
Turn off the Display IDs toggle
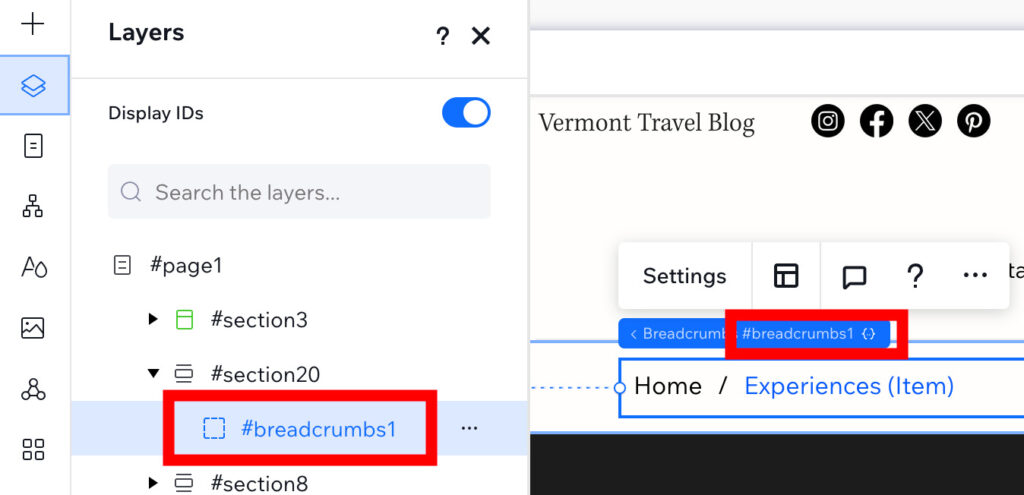point(466,112)
